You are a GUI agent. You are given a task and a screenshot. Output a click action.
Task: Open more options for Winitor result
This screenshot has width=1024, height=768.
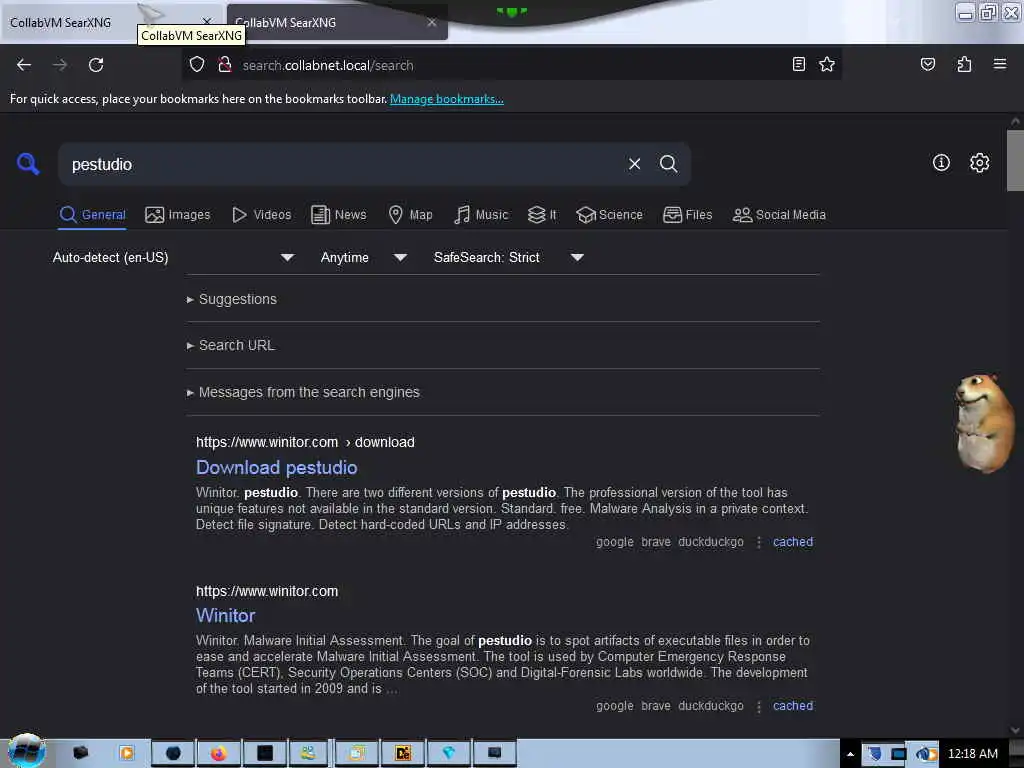coord(758,706)
